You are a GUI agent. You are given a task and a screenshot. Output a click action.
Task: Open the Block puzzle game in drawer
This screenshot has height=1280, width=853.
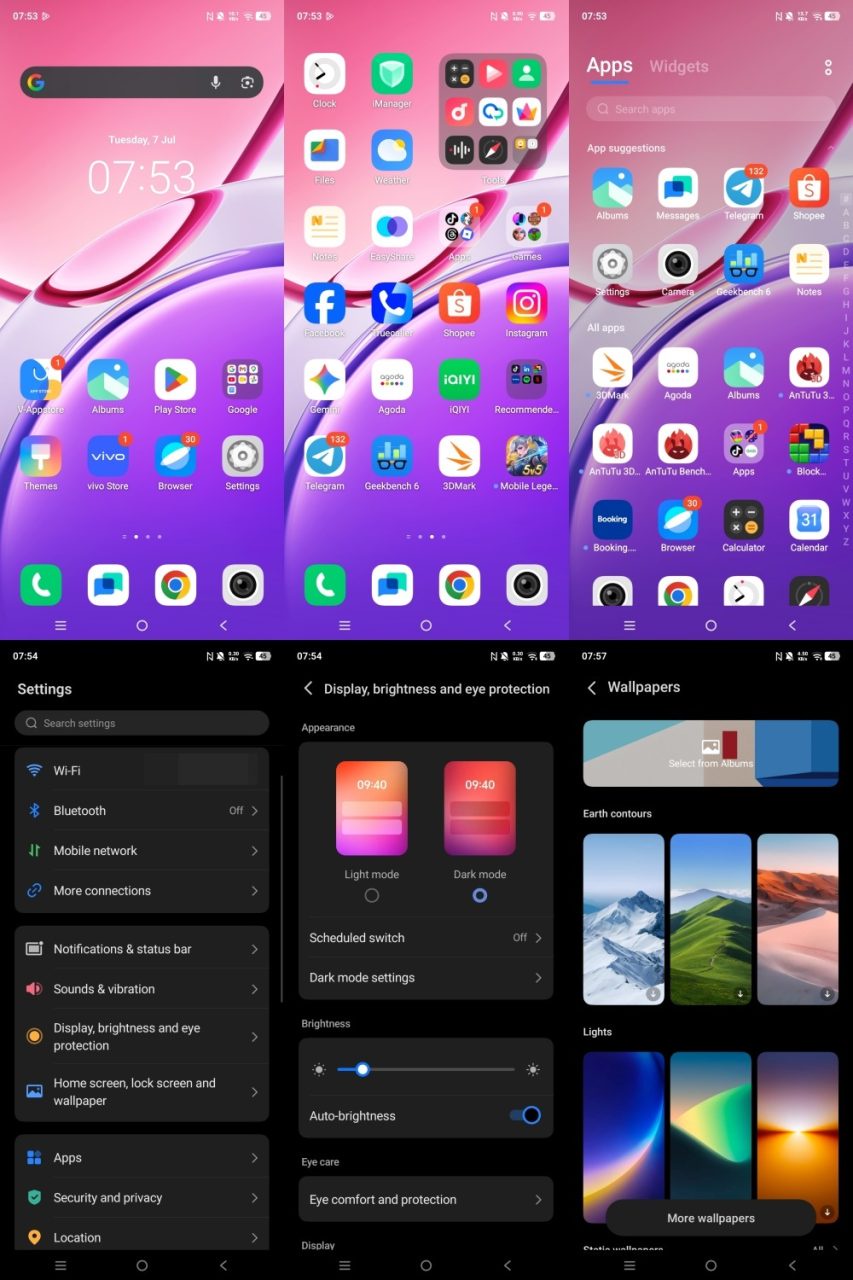(x=809, y=443)
